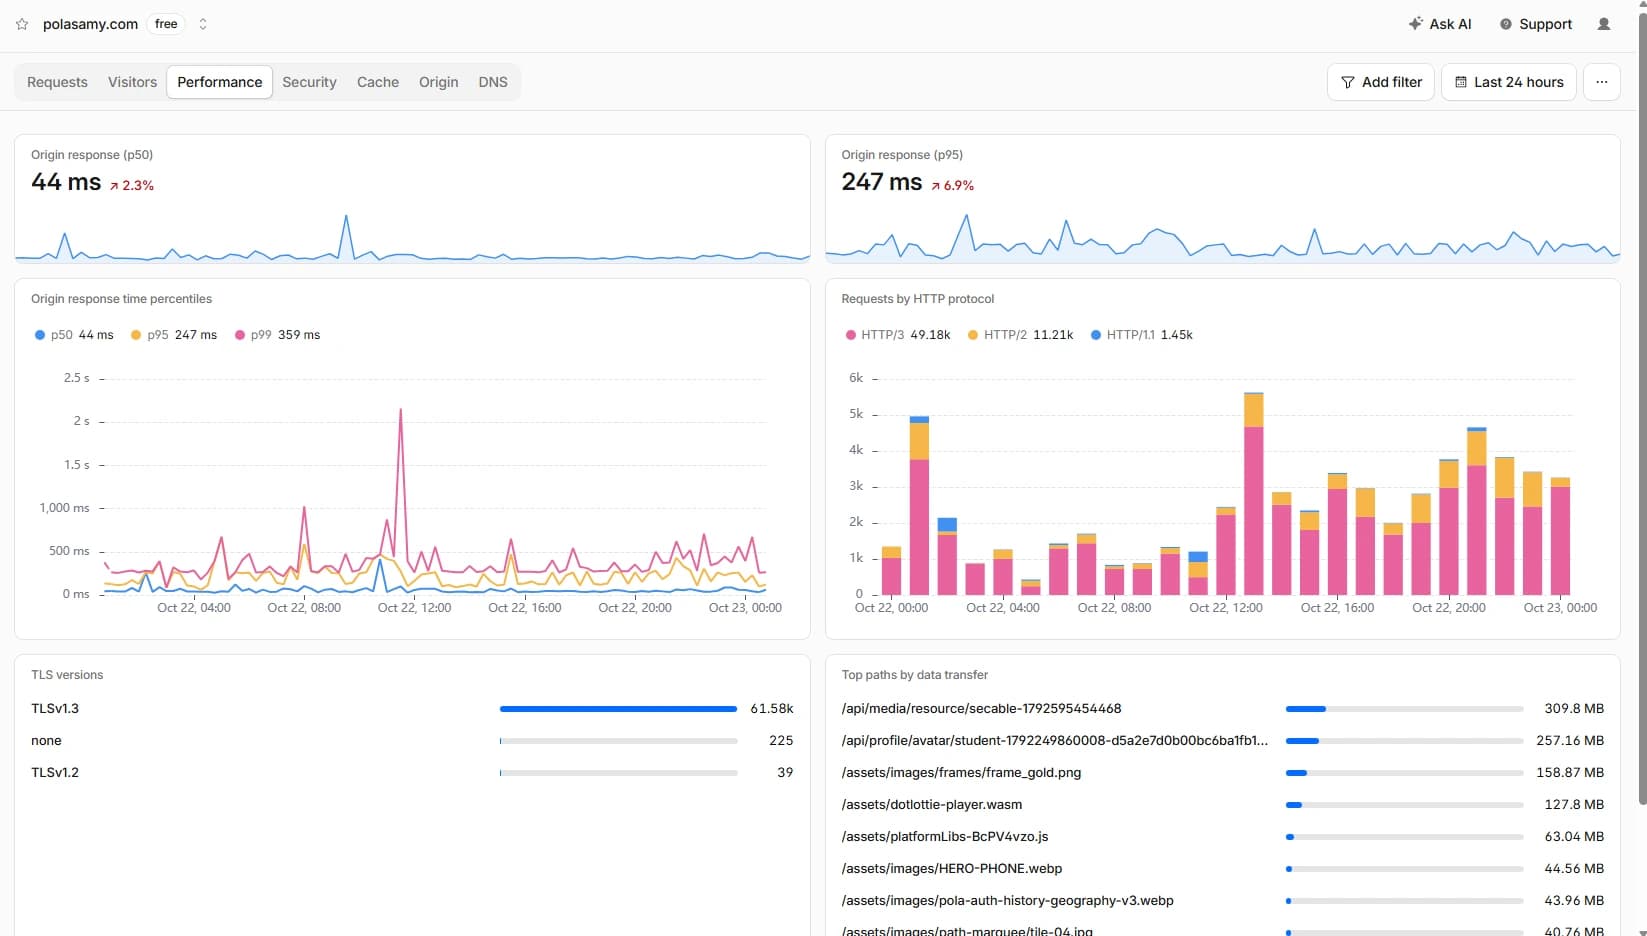Viewport: 1647px width, 936px height.
Task: Switch to the Requests tab
Action: [x=57, y=82]
